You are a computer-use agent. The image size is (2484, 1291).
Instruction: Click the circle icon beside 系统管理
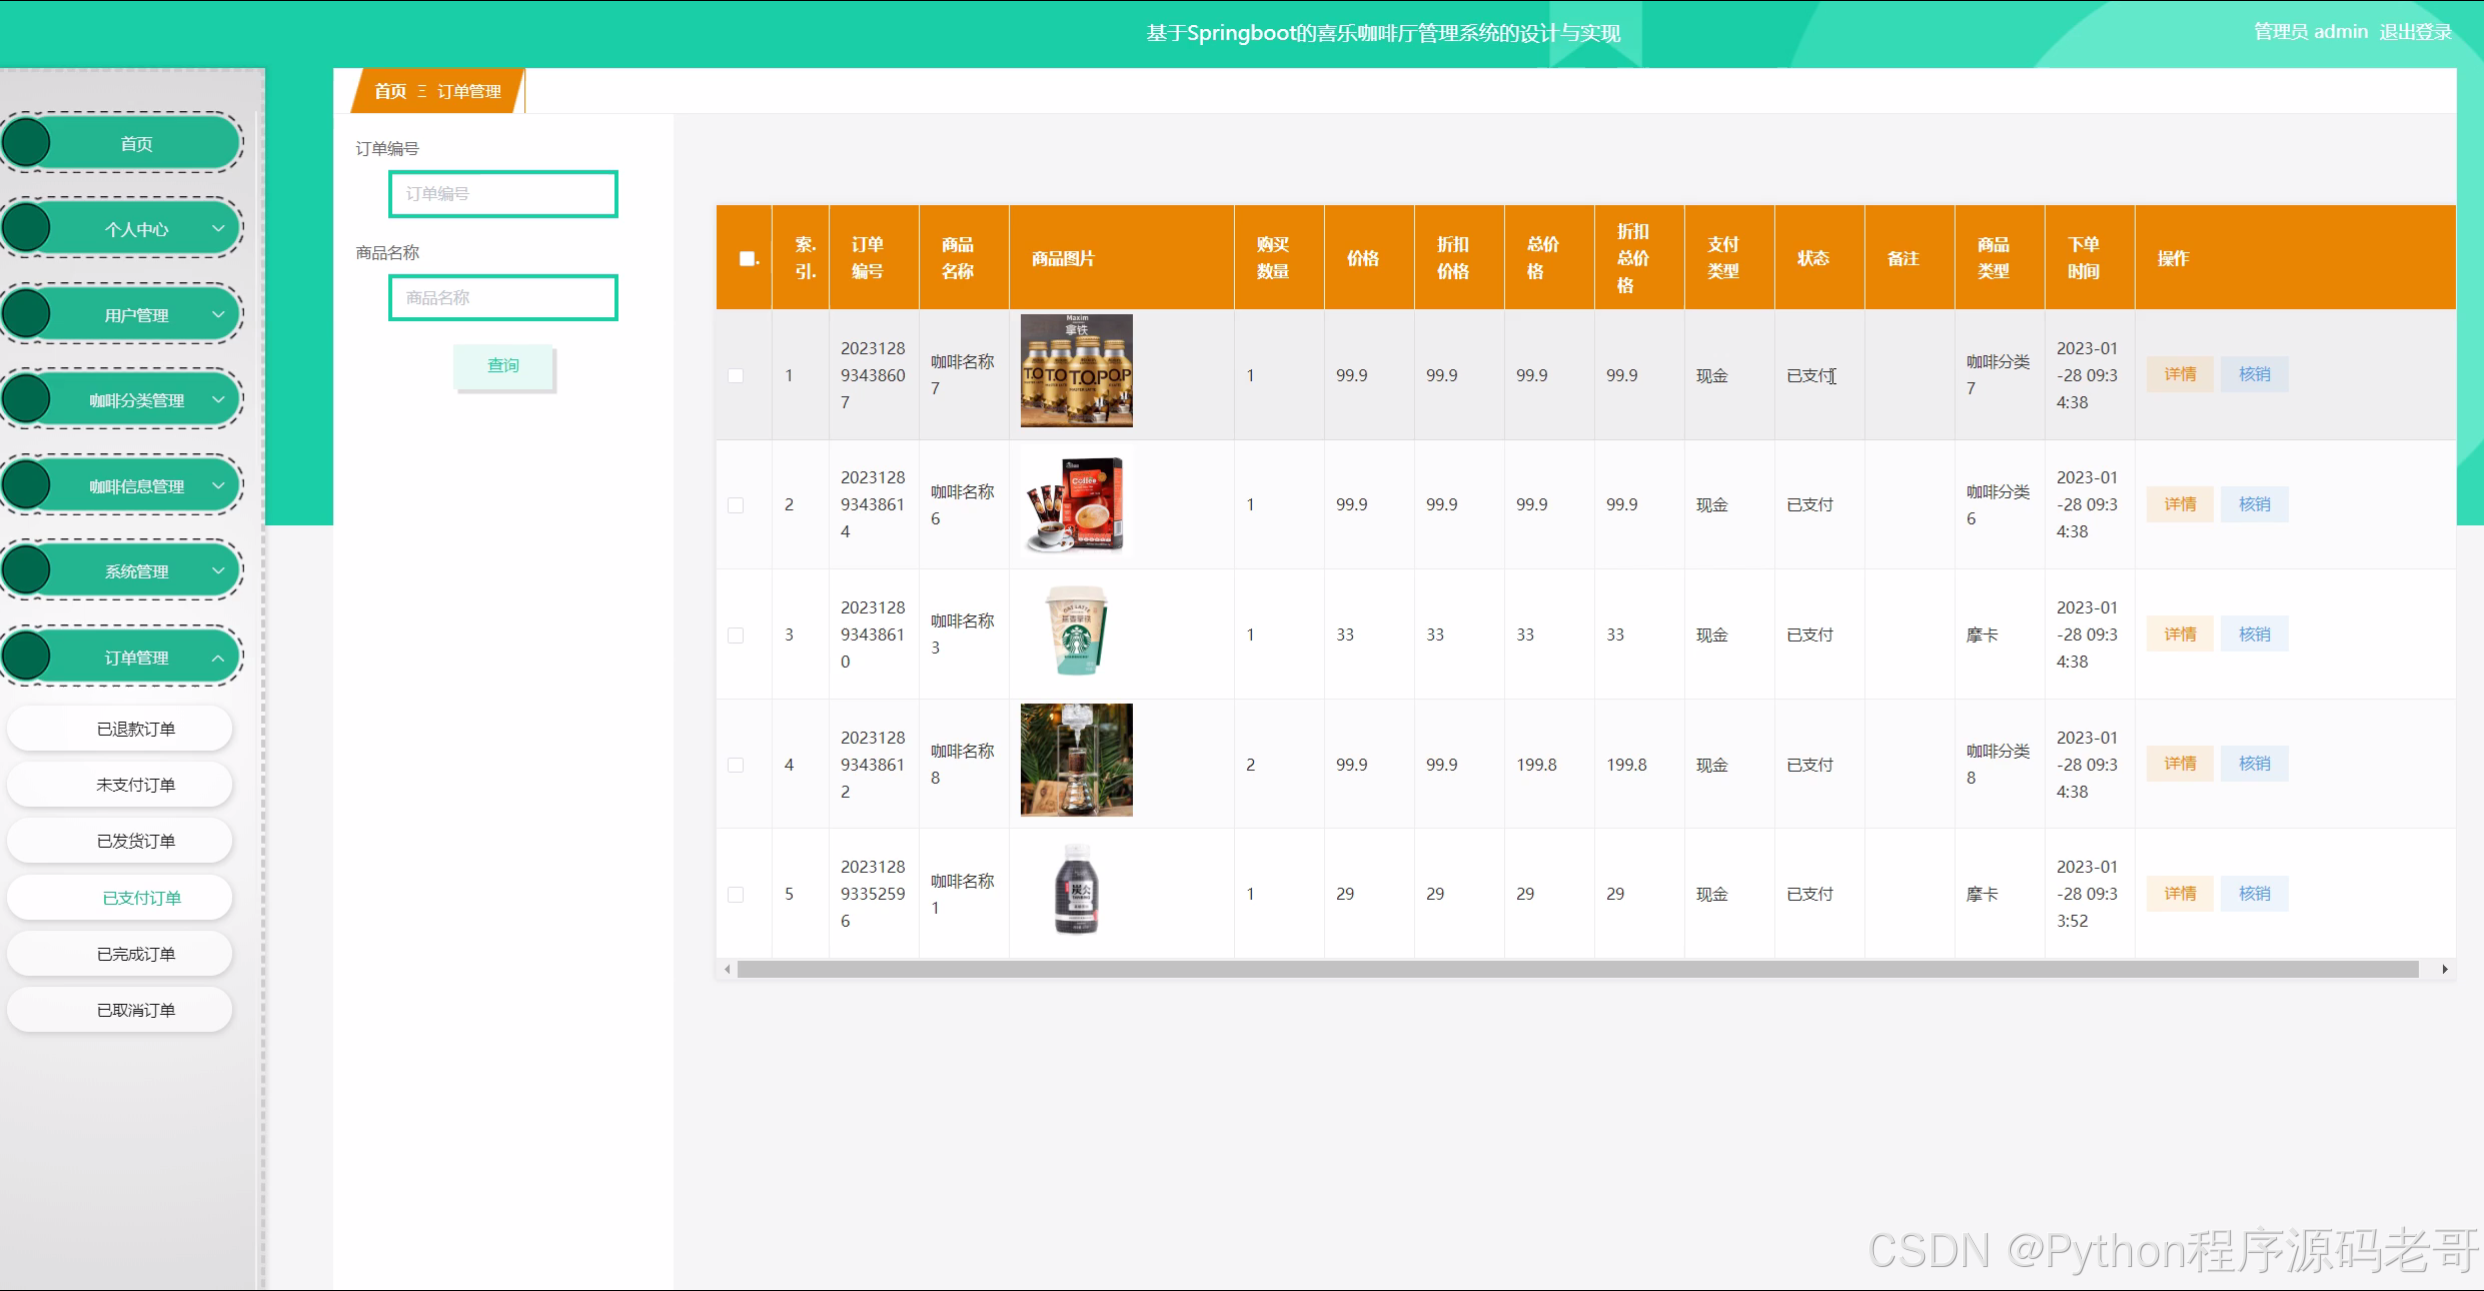click(x=27, y=571)
